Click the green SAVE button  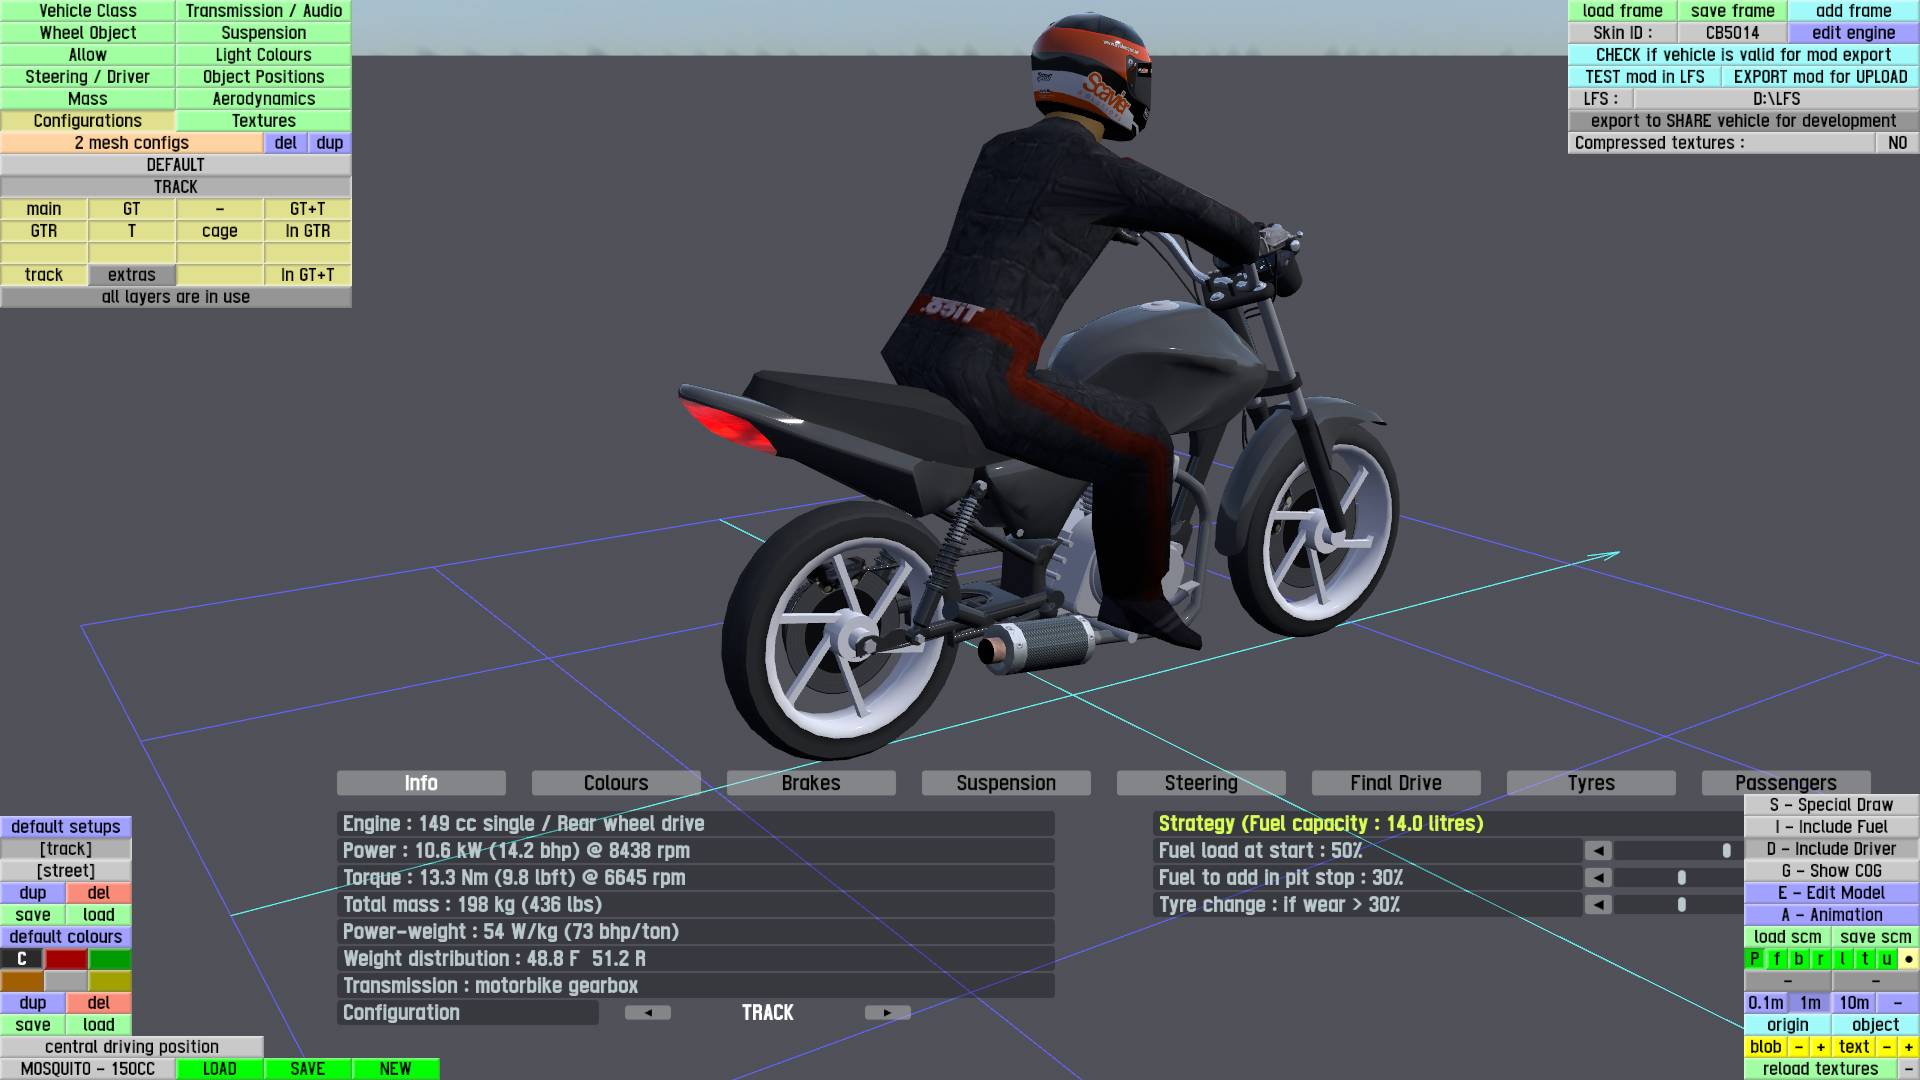(x=308, y=1069)
